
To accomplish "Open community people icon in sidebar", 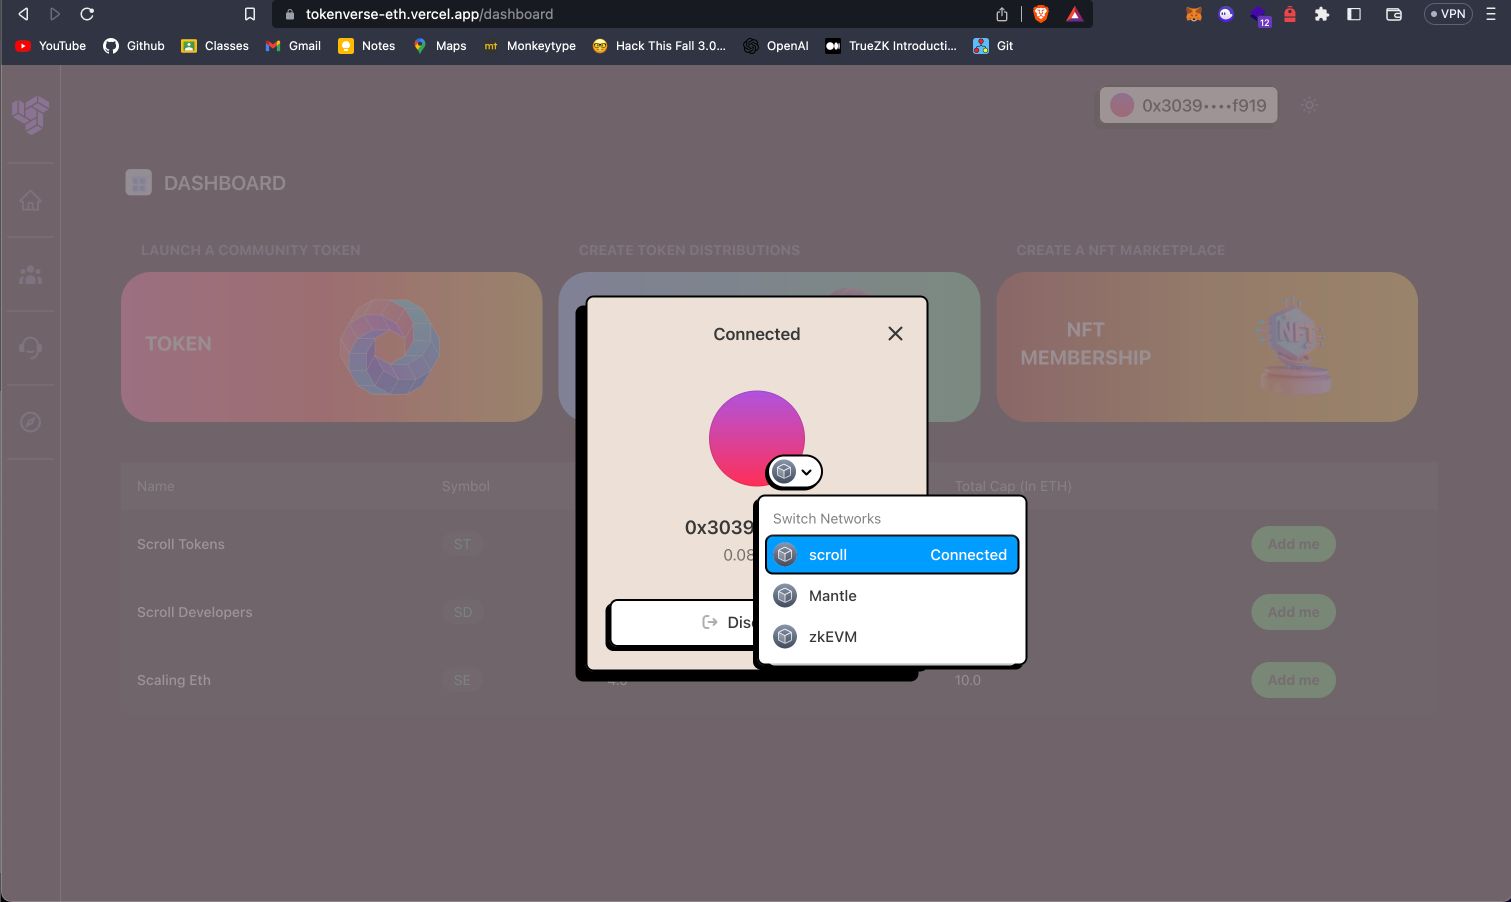I will click(30, 275).
